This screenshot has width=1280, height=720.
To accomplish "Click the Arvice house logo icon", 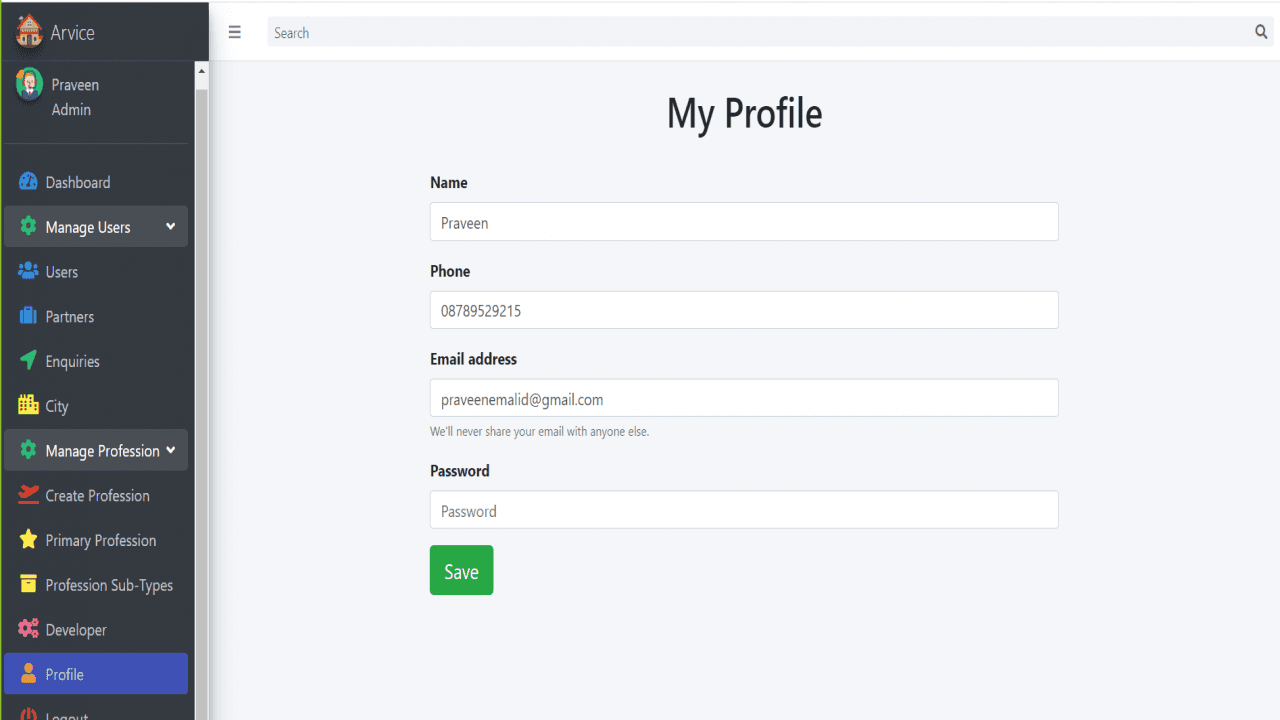I will pos(29,32).
